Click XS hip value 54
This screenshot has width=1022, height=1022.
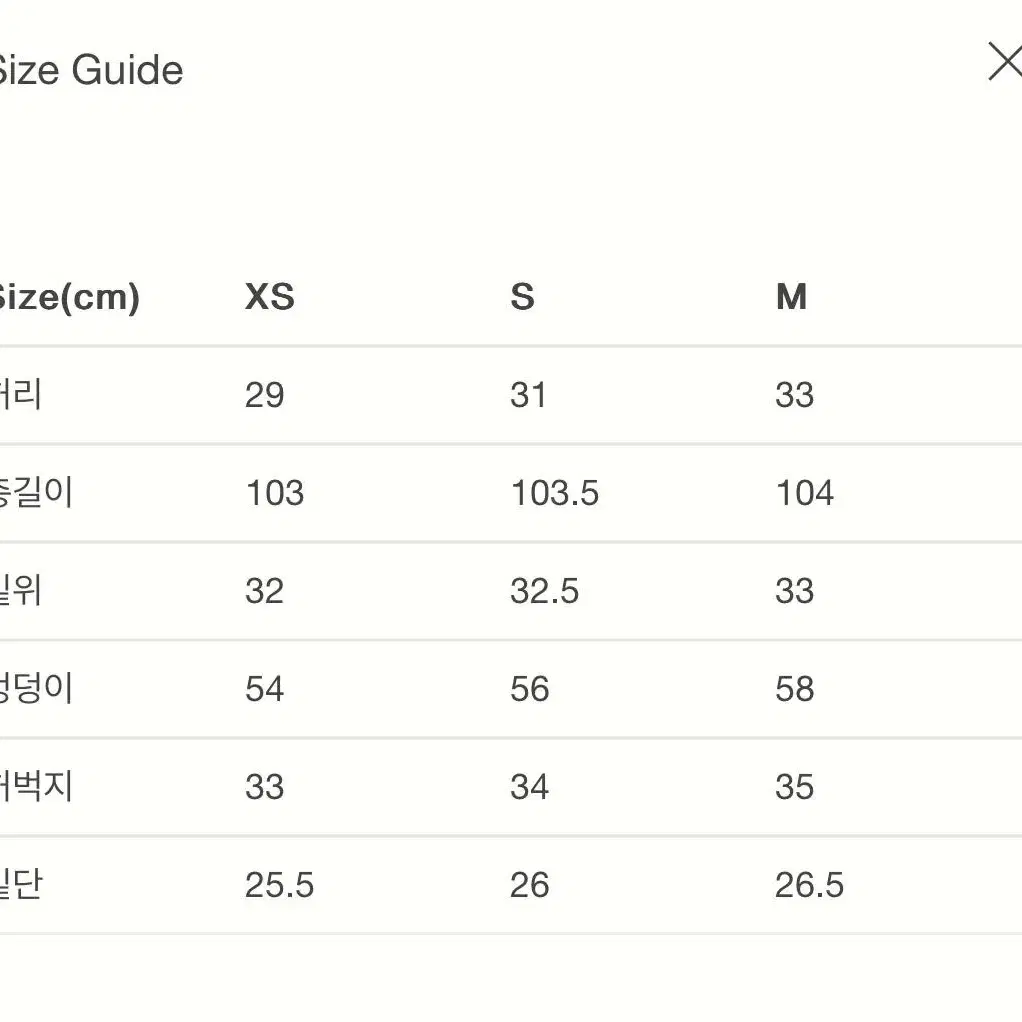[265, 689]
